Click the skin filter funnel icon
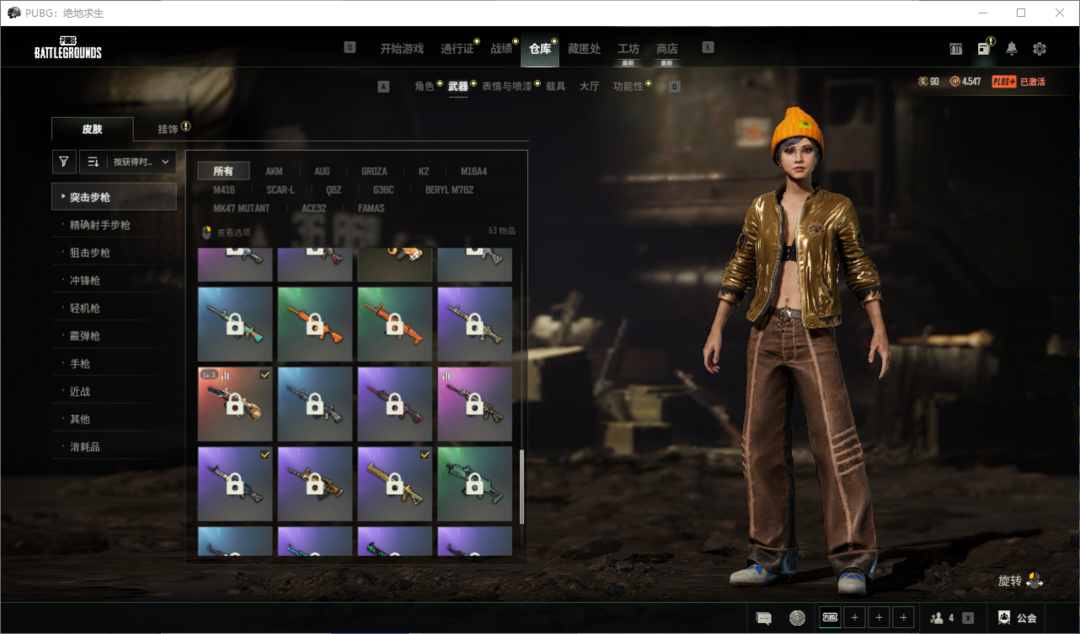Viewport: 1080px width, 634px height. [x=64, y=161]
